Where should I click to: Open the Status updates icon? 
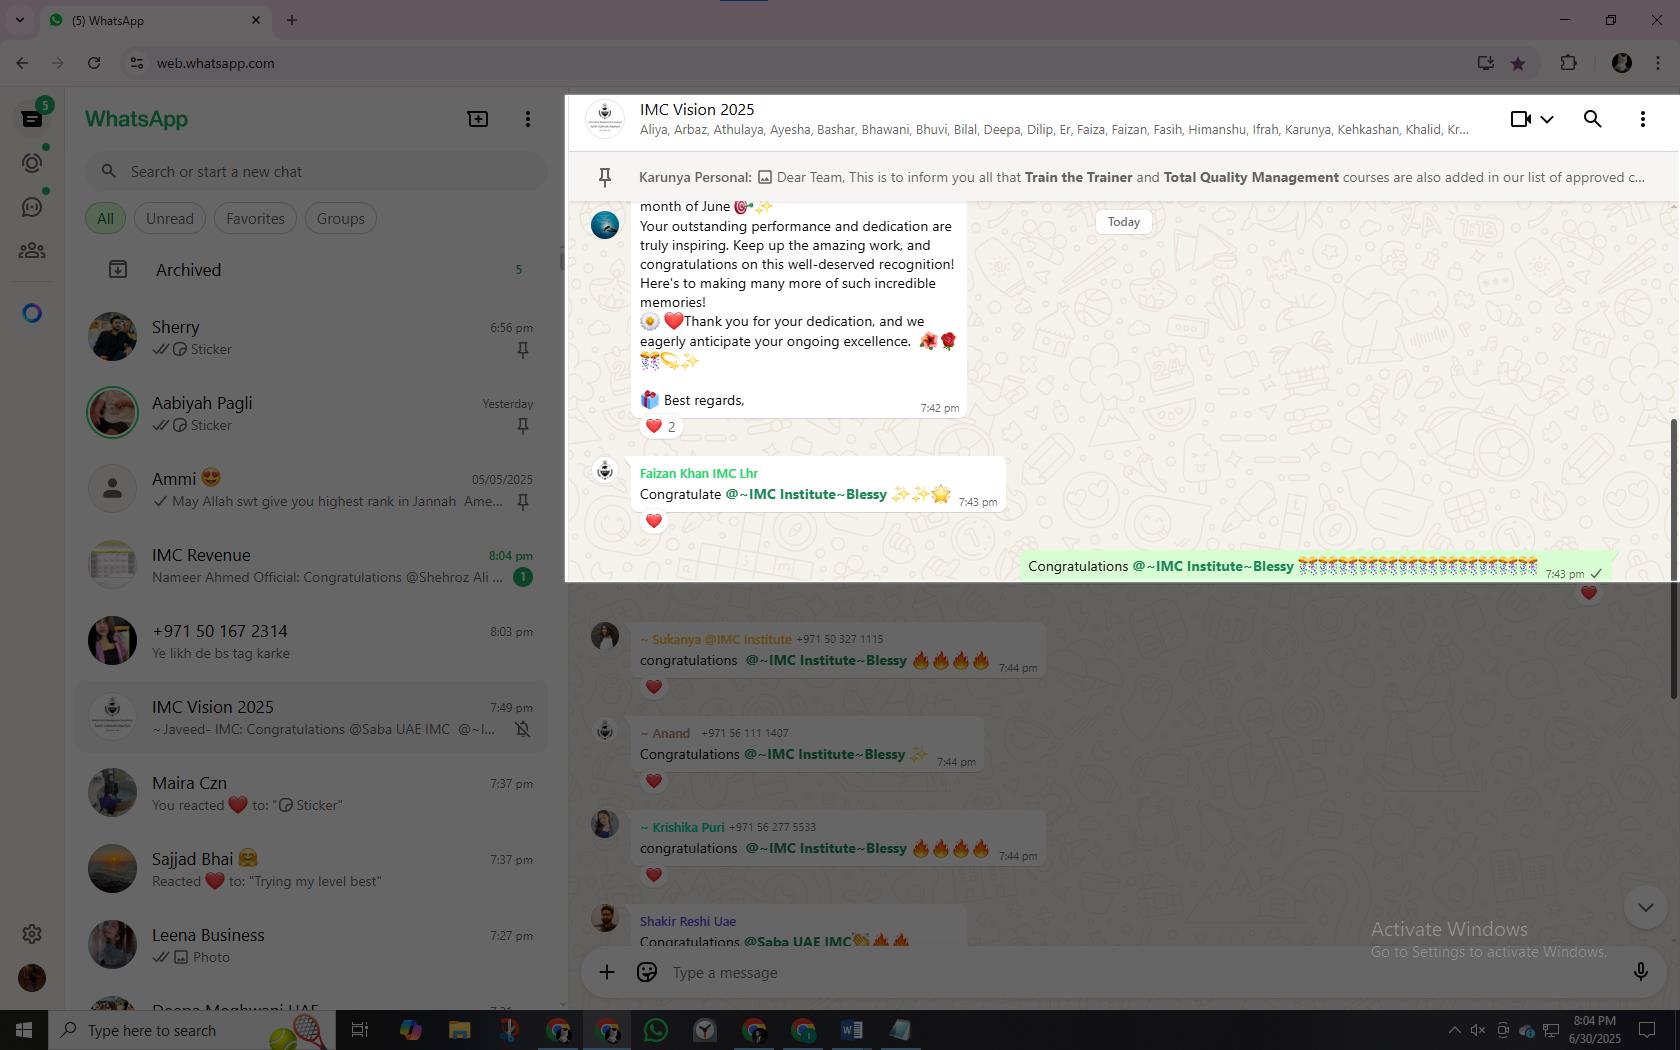[x=32, y=163]
